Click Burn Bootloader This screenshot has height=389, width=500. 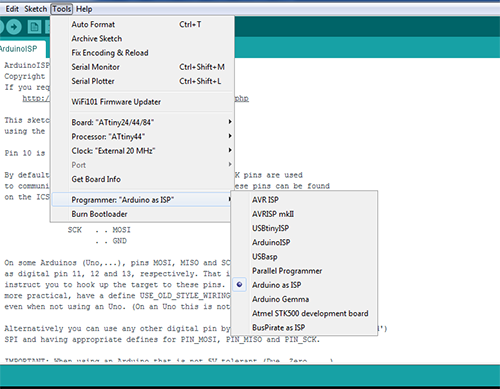tap(141, 214)
